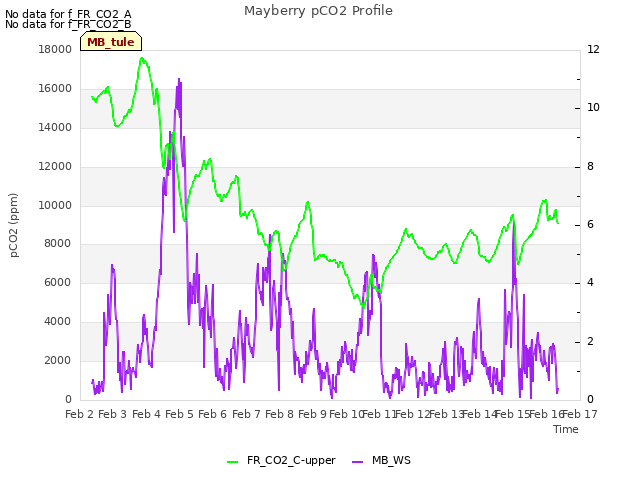
Task: Click the right axis value 12
Action: click(593, 50)
